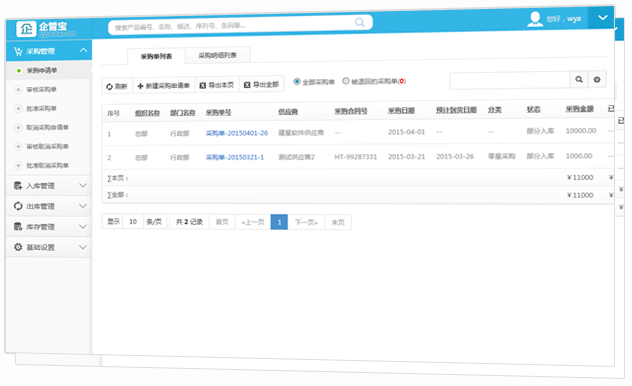Open the 批准取消采购单 sidebar item
This screenshot has width=632, height=386.
(48, 166)
